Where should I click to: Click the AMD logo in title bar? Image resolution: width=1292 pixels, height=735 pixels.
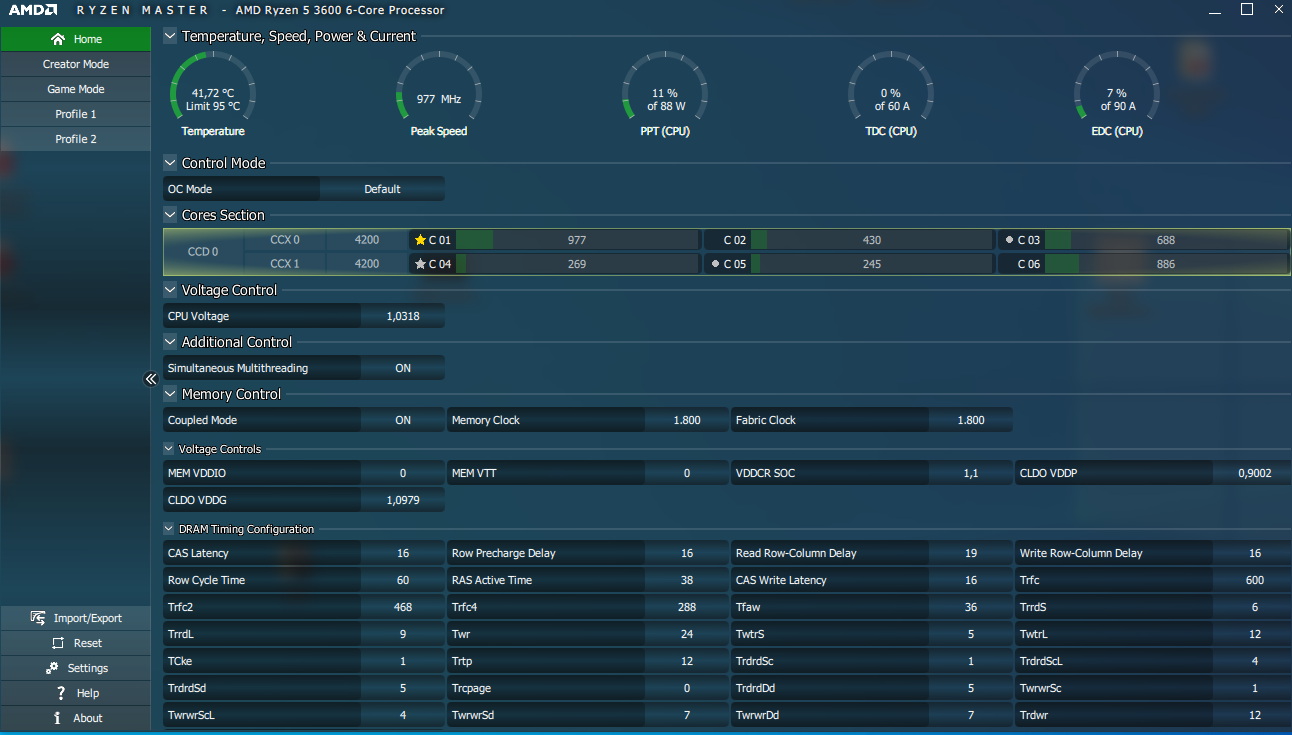pyautogui.click(x=33, y=10)
